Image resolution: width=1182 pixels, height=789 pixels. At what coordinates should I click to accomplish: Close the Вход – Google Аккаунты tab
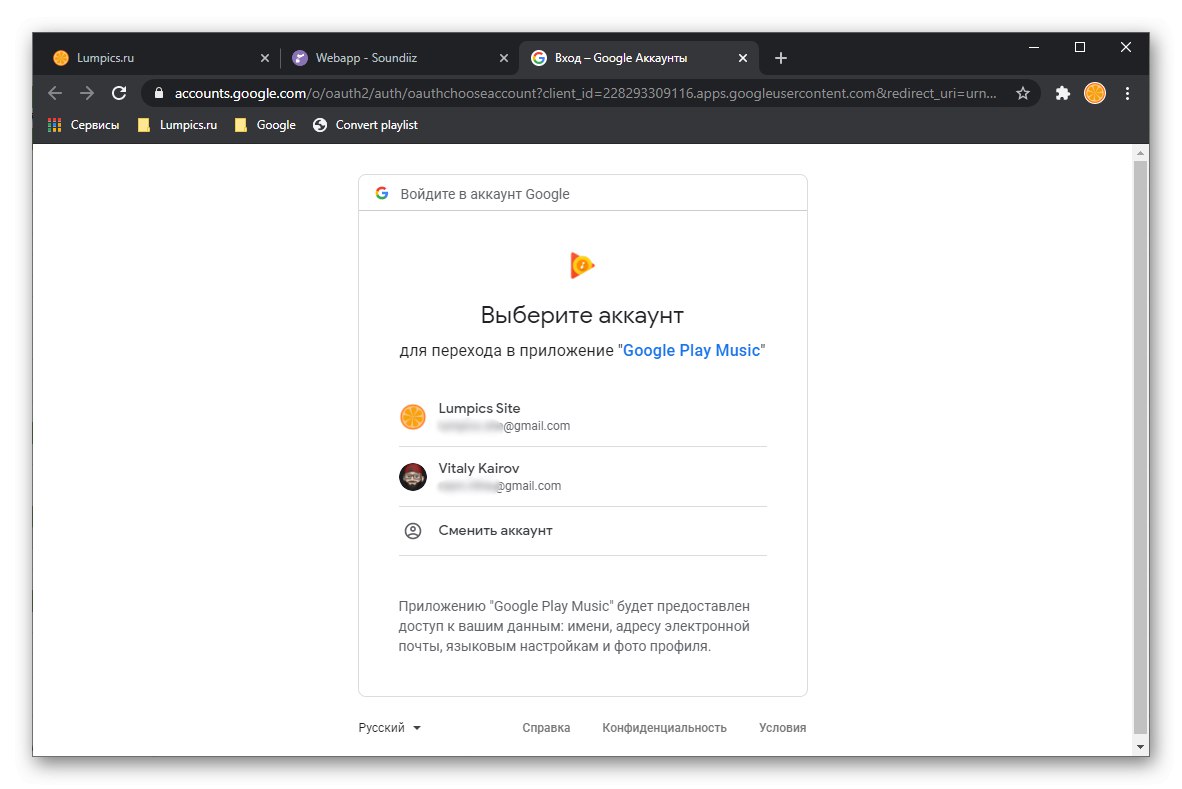tap(743, 58)
